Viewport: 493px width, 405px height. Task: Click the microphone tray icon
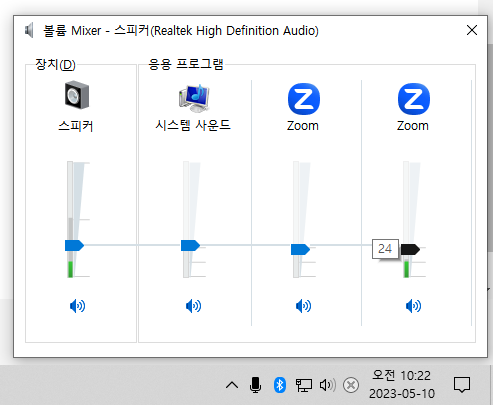click(x=255, y=385)
